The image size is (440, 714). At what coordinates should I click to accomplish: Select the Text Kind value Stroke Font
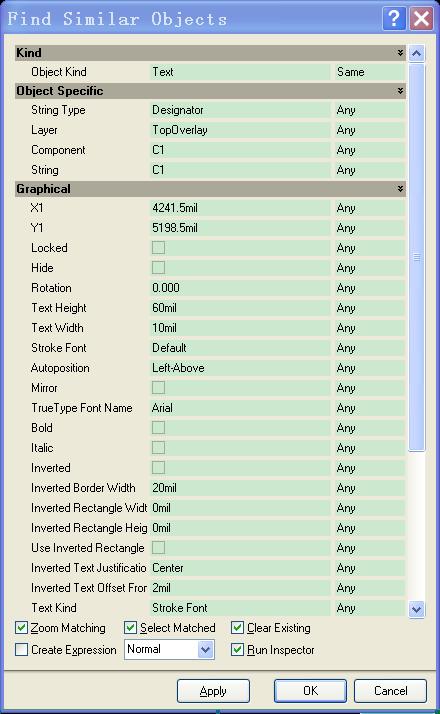click(x=240, y=608)
